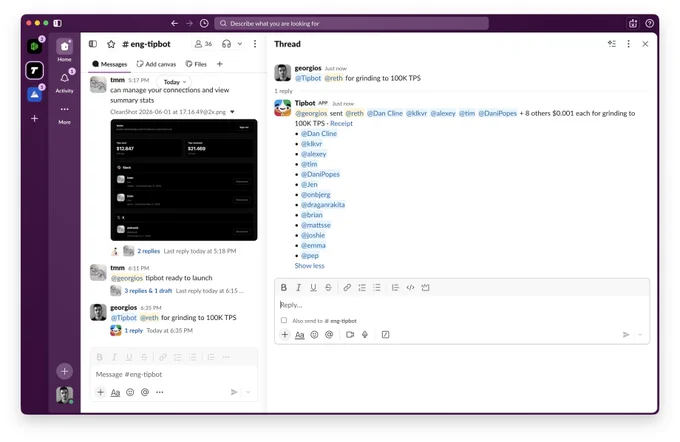Image resolution: width=680 pixels, height=442 pixels.
Task: Click the @reth mention in the channel message
Action: [149, 318]
